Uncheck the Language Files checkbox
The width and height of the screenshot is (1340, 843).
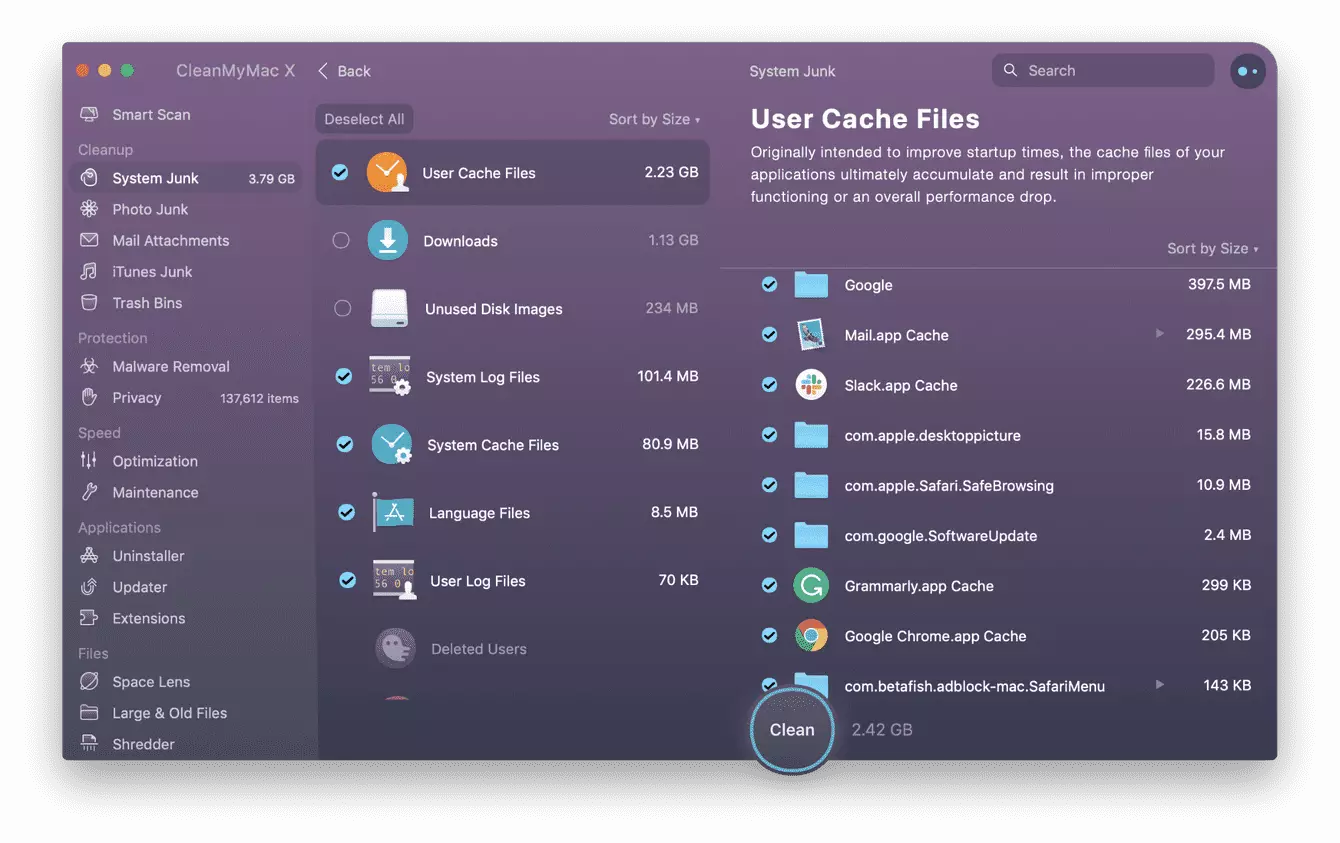[346, 512]
